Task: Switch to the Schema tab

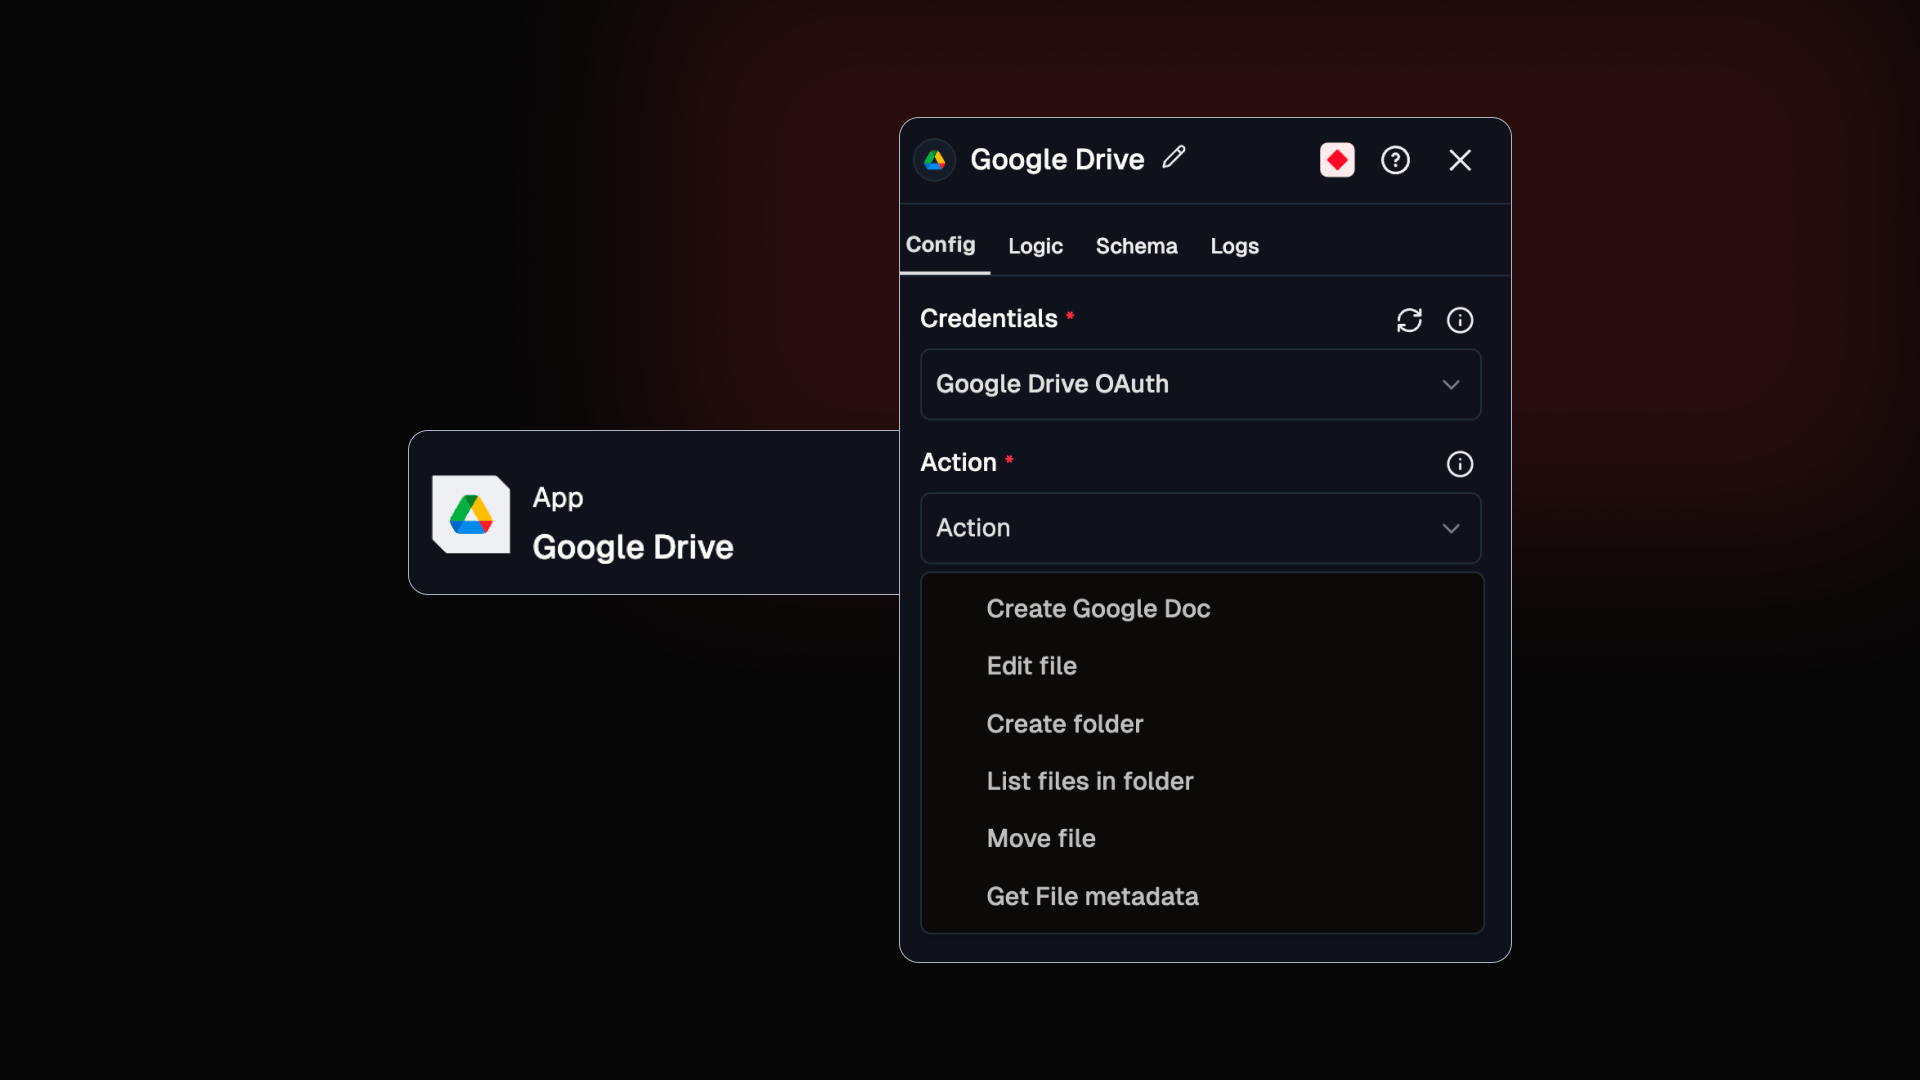Action: click(1136, 246)
